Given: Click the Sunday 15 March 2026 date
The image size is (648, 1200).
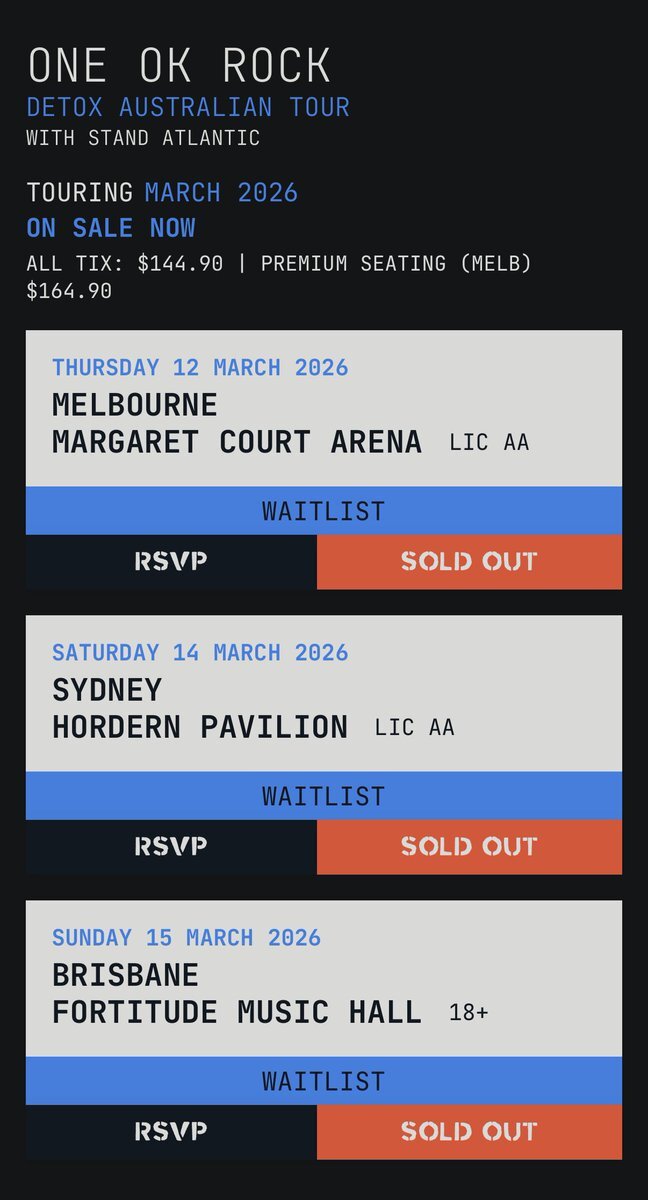Looking at the screenshot, I should tap(186, 938).
